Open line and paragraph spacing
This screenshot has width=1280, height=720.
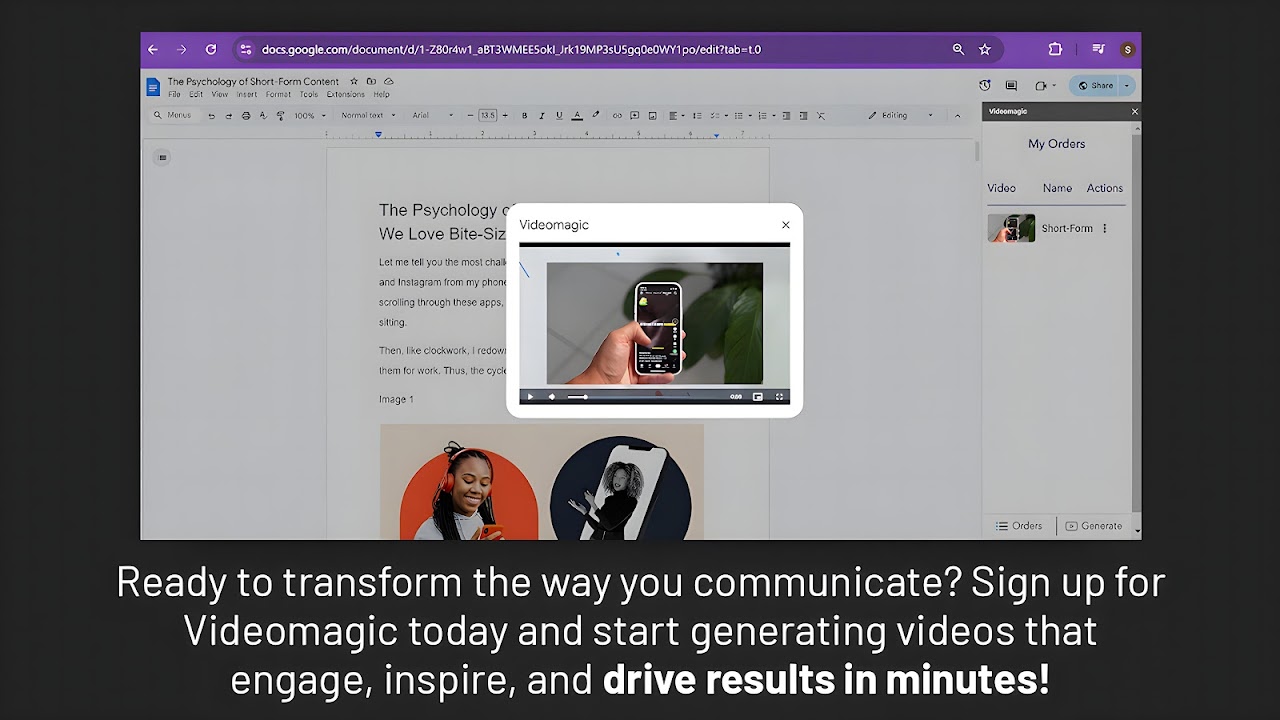697,116
